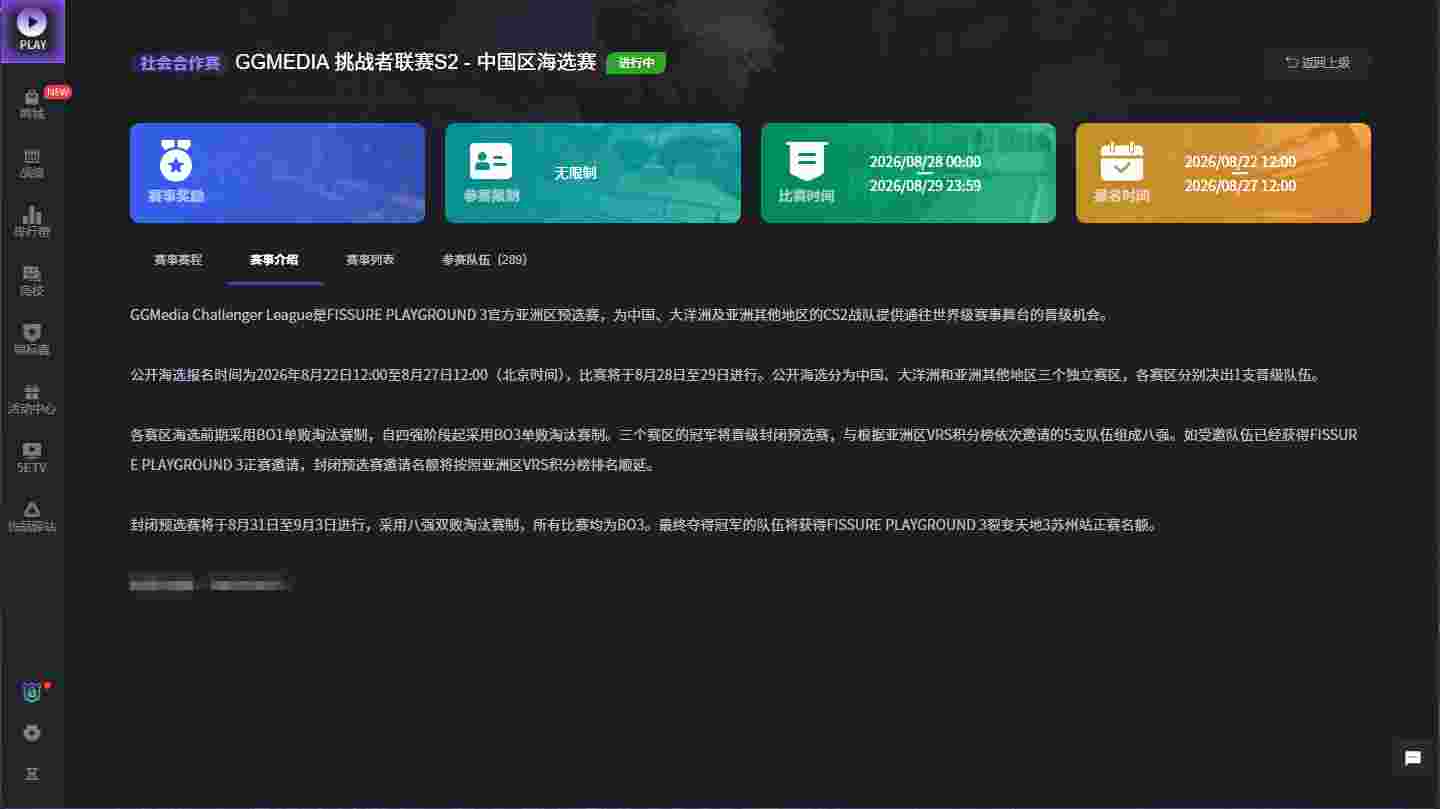Screen dimensions: 1440x809
Task: Click the 比赛时间 label
Action: pos(806,196)
